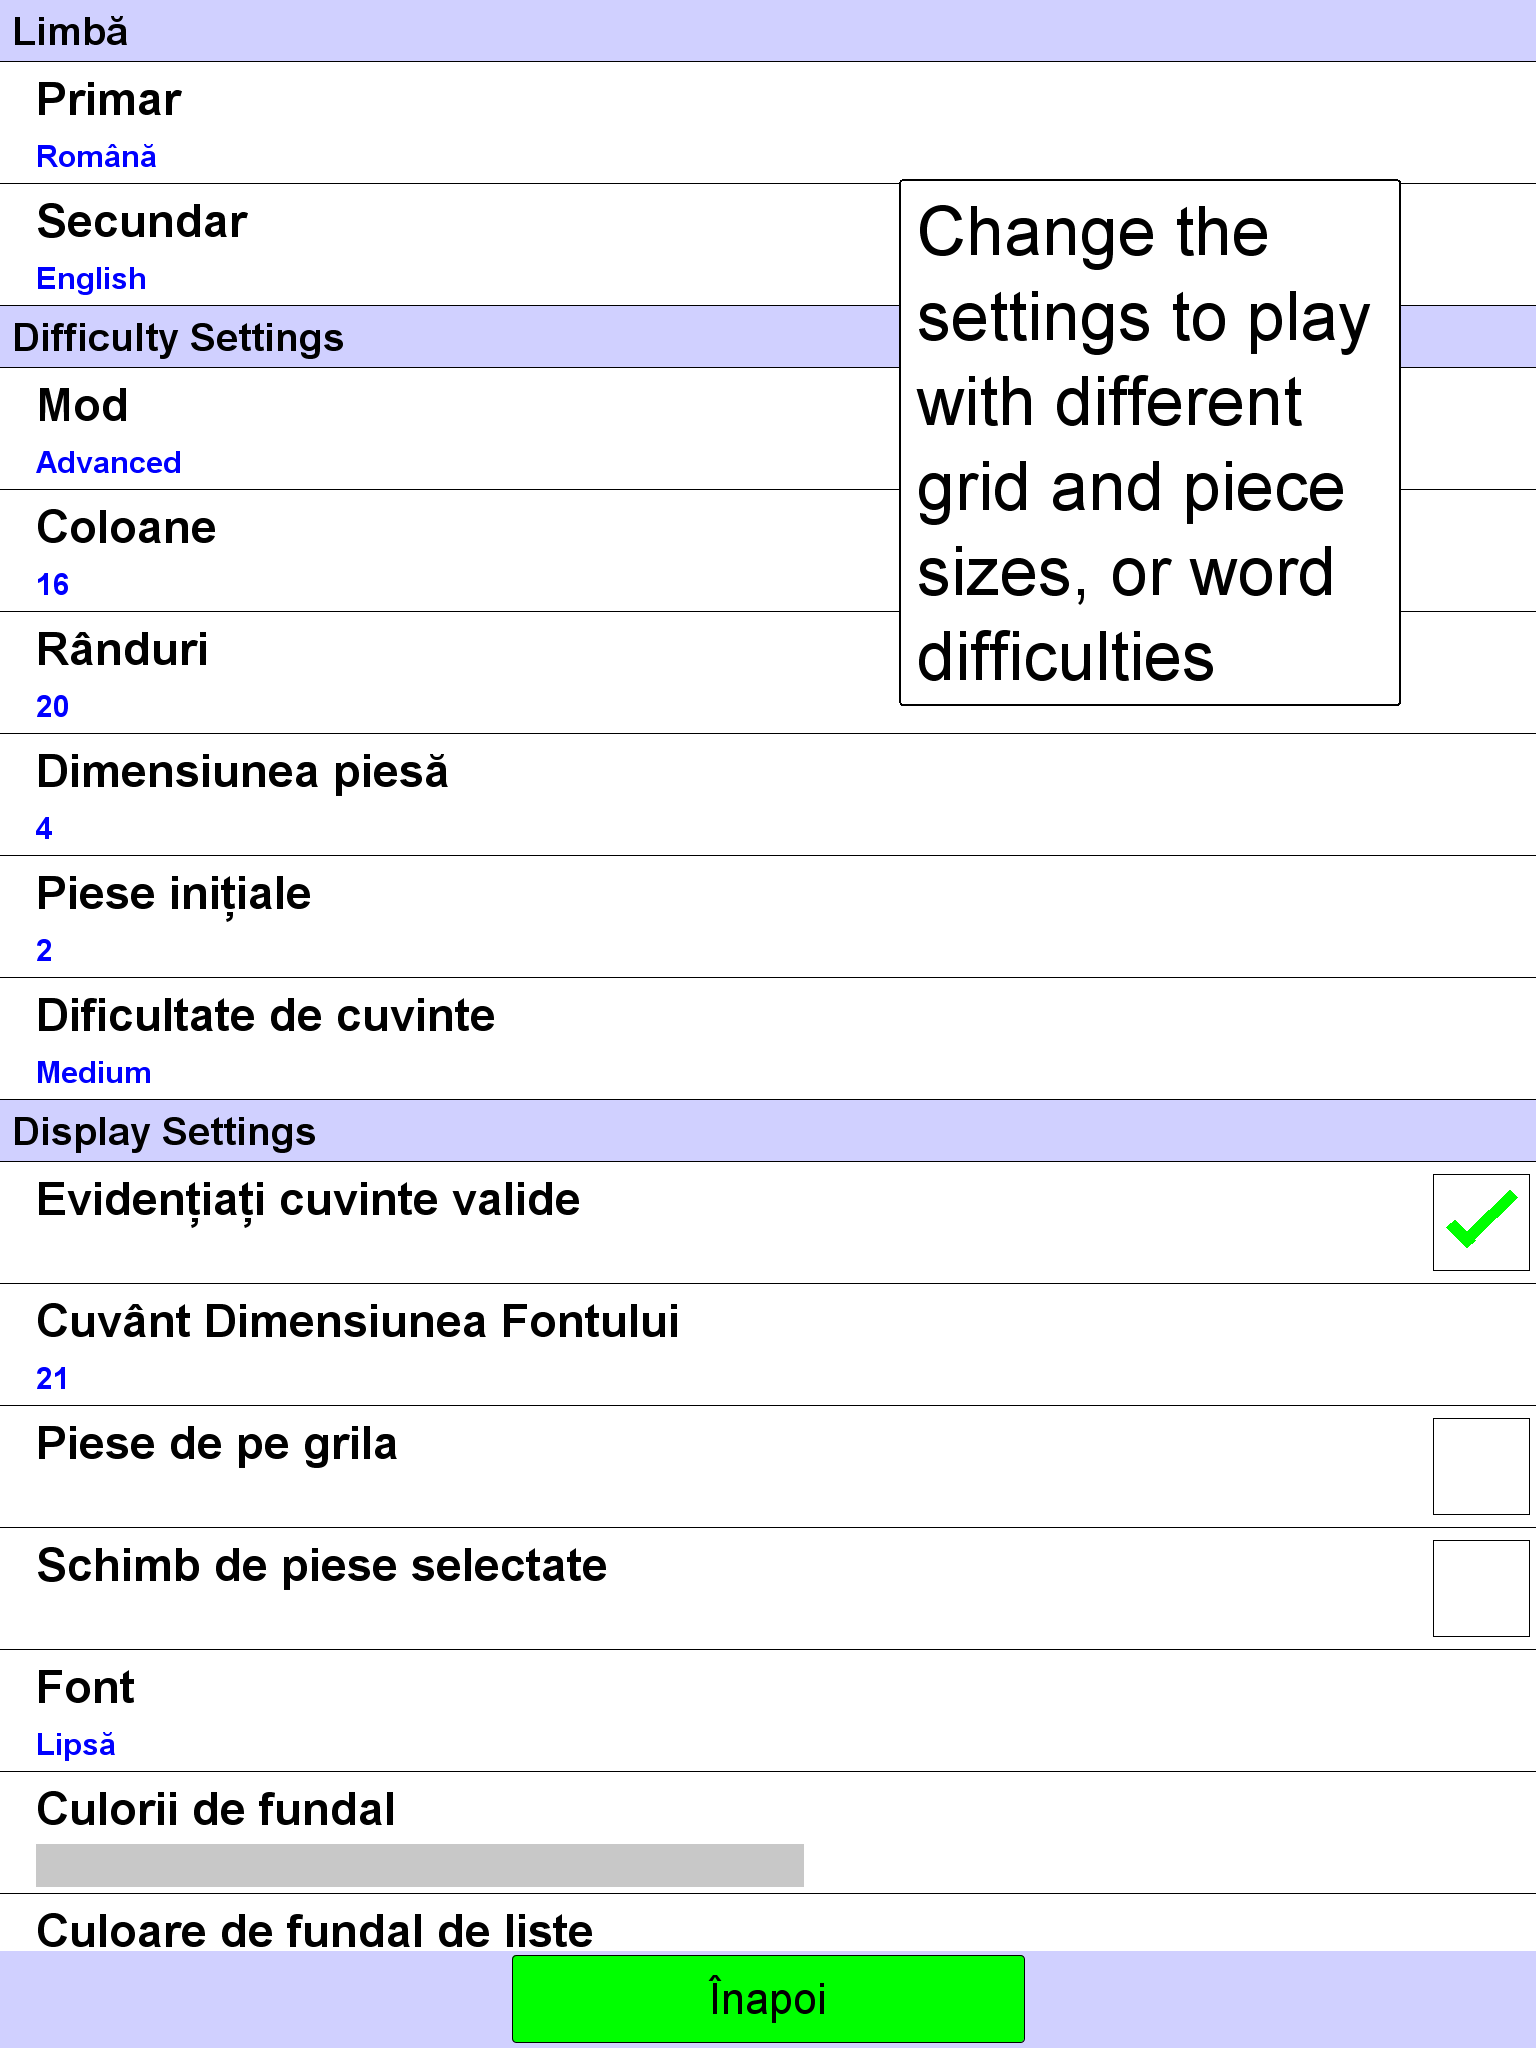The width and height of the screenshot is (1536, 2048).
Task: Choose a Font currently Lipsă
Action: point(768,1711)
